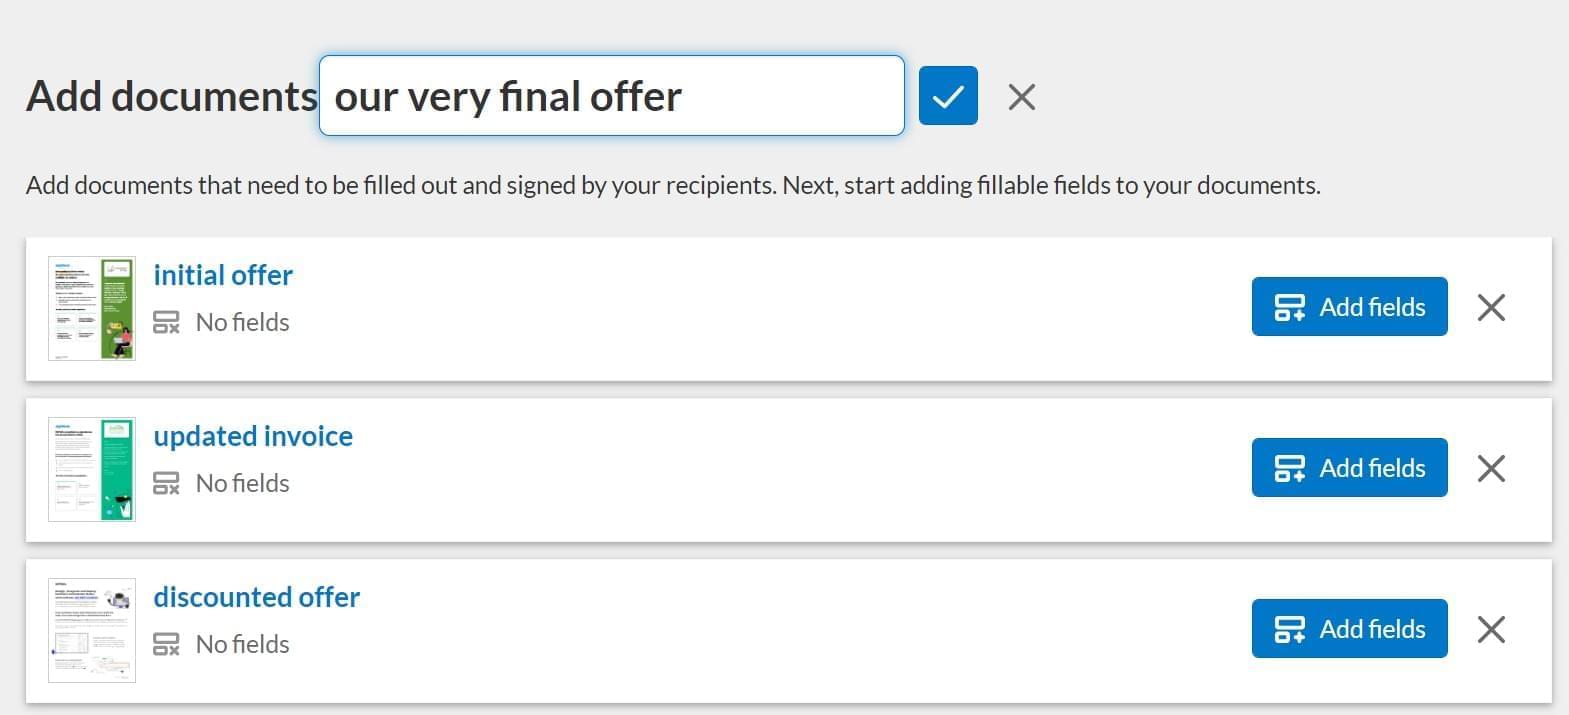The image size is (1569, 715).
Task: Click the 'No fields' text under discounted offer
Action: pos(243,644)
